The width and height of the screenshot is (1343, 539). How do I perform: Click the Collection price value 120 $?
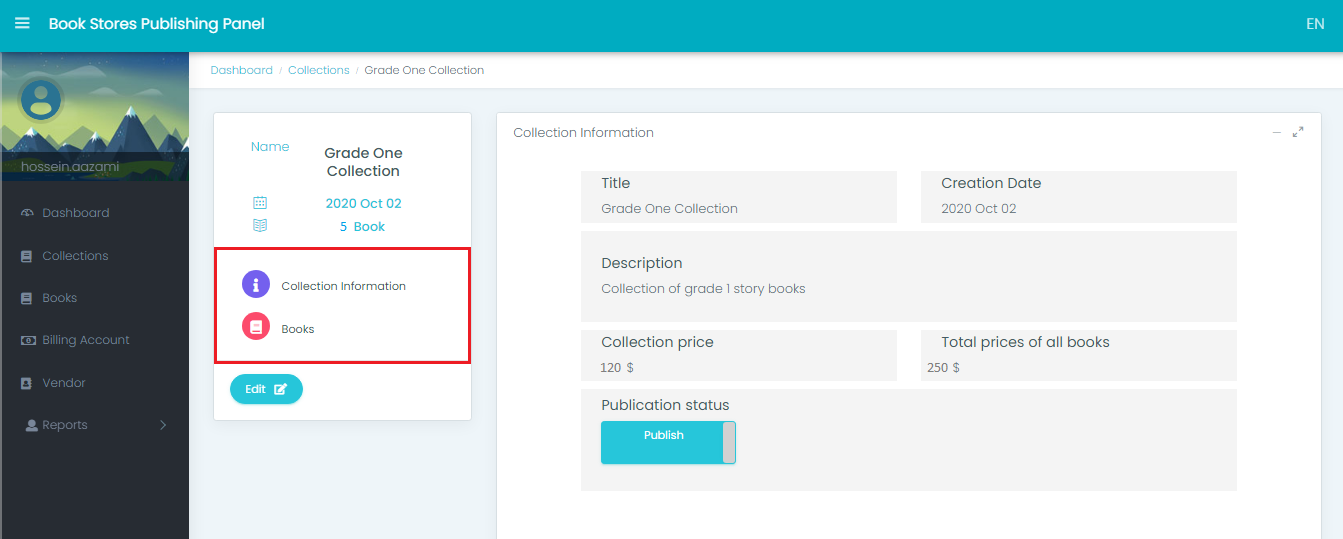(616, 368)
